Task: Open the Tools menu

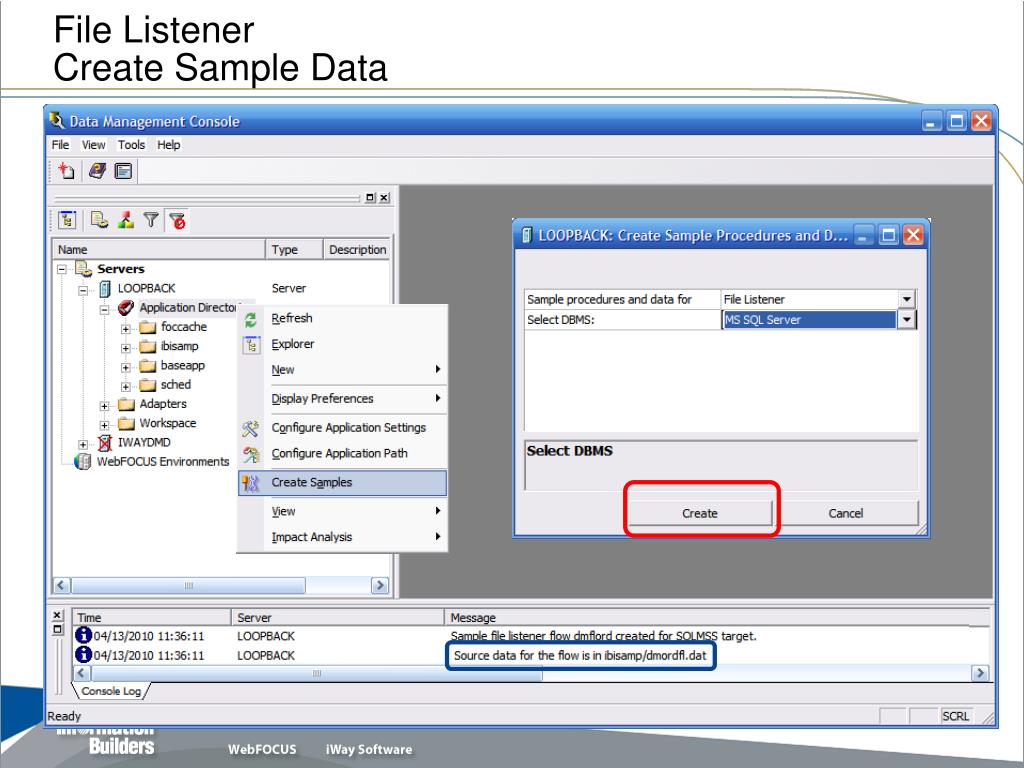Action: (x=131, y=145)
